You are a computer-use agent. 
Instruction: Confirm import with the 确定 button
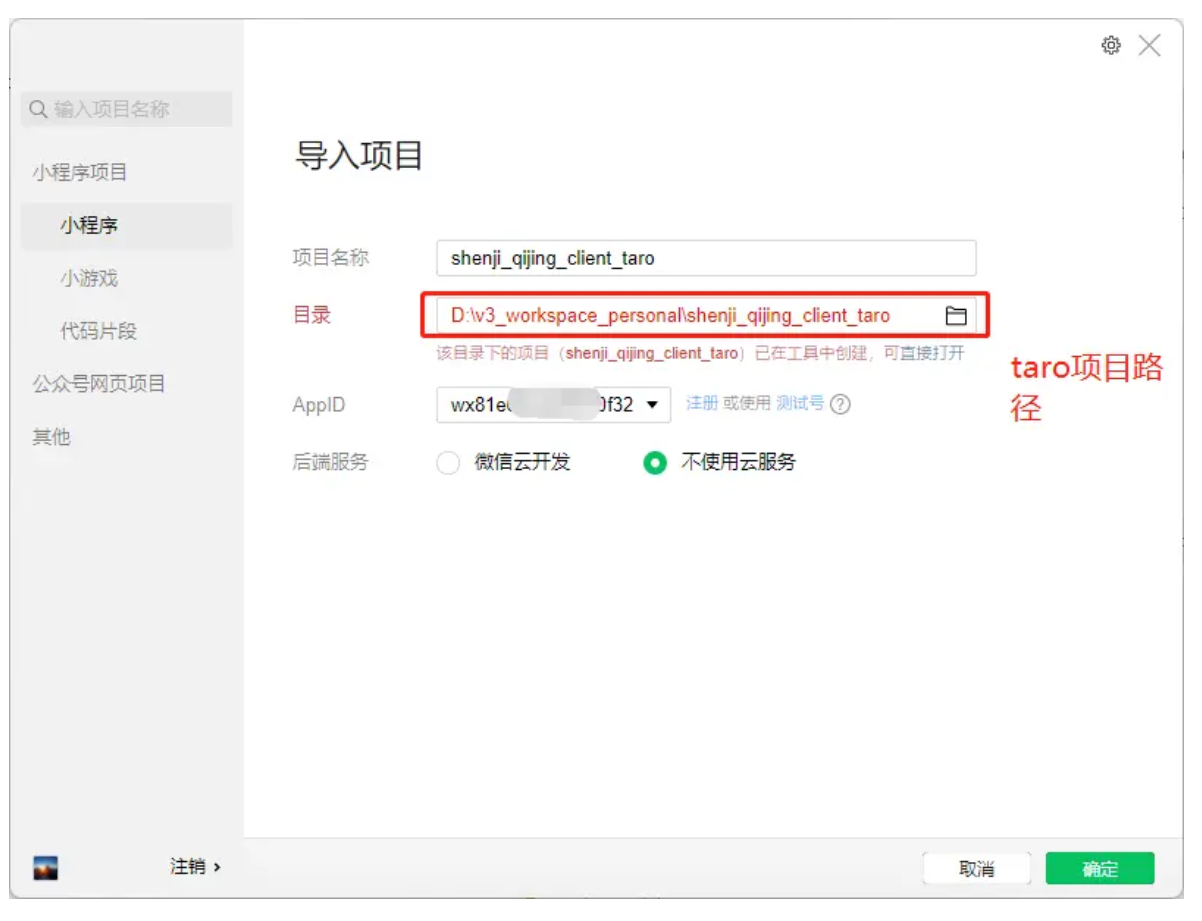pyautogui.click(x=1099, y=868)
